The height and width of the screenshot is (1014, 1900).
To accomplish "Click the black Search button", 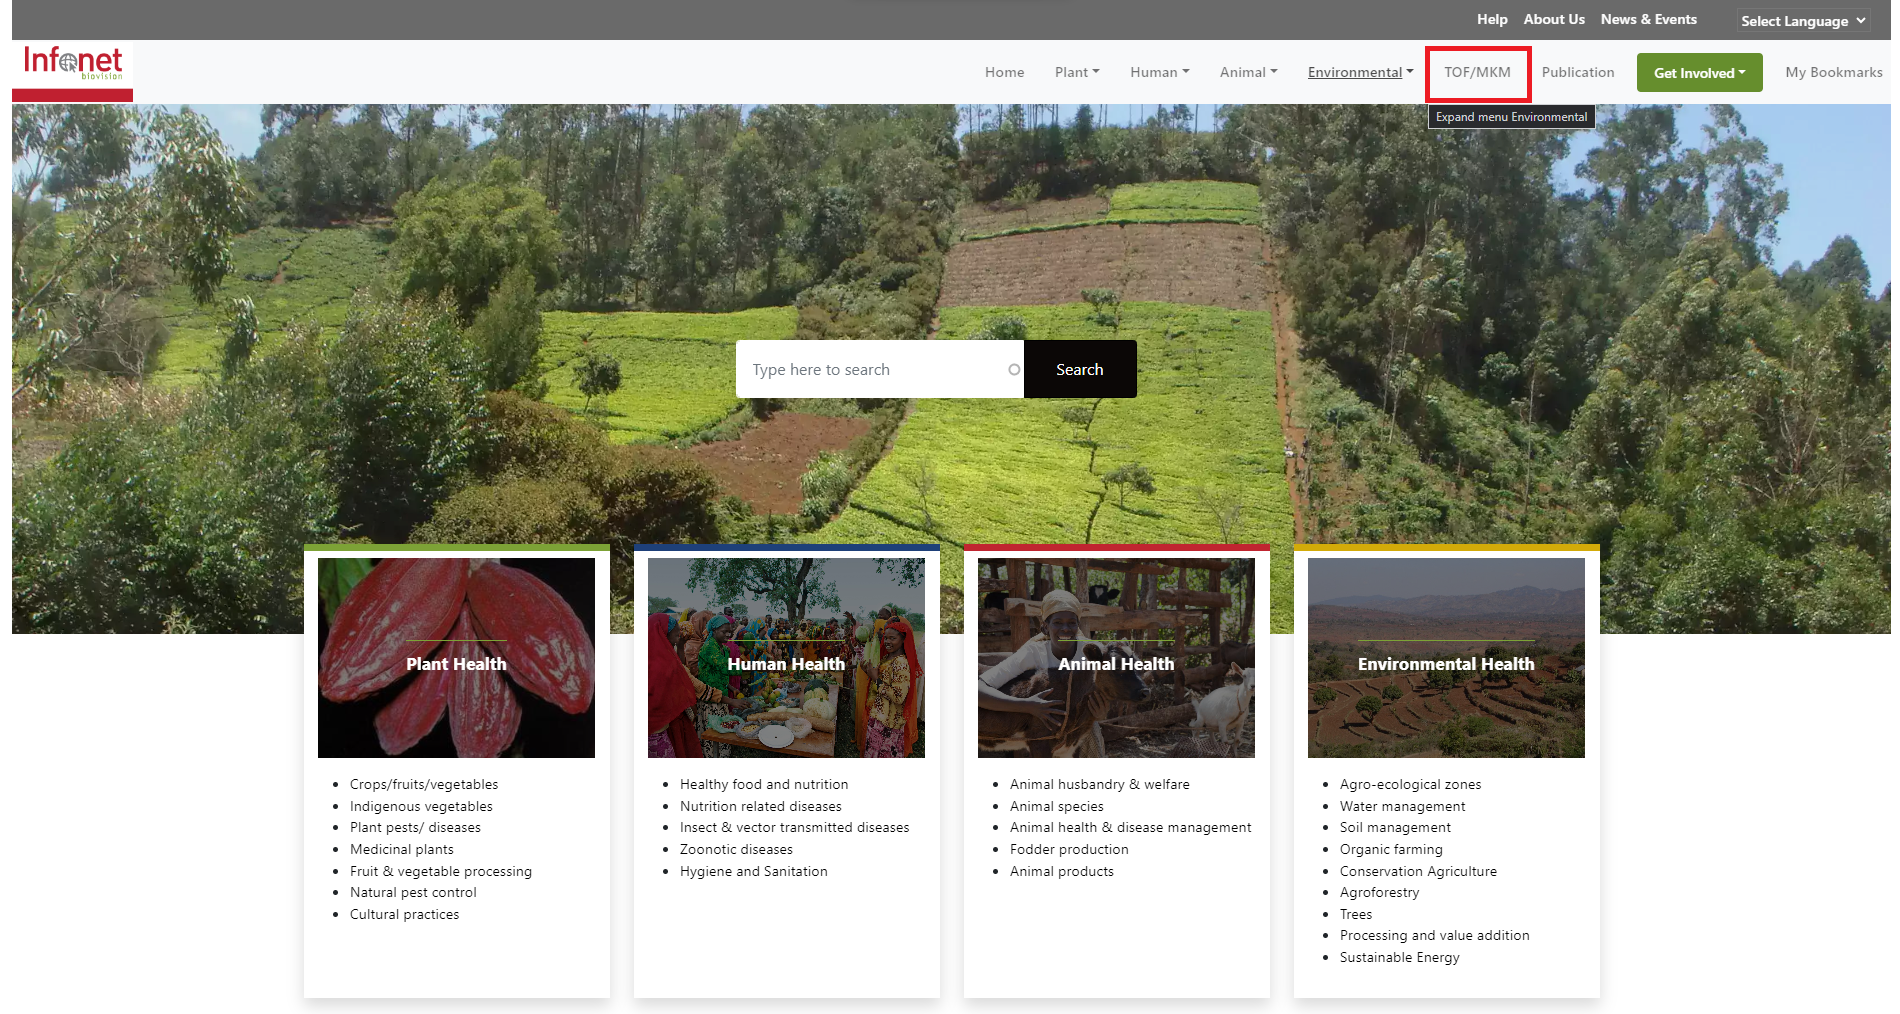I will tap(1080, 369).
